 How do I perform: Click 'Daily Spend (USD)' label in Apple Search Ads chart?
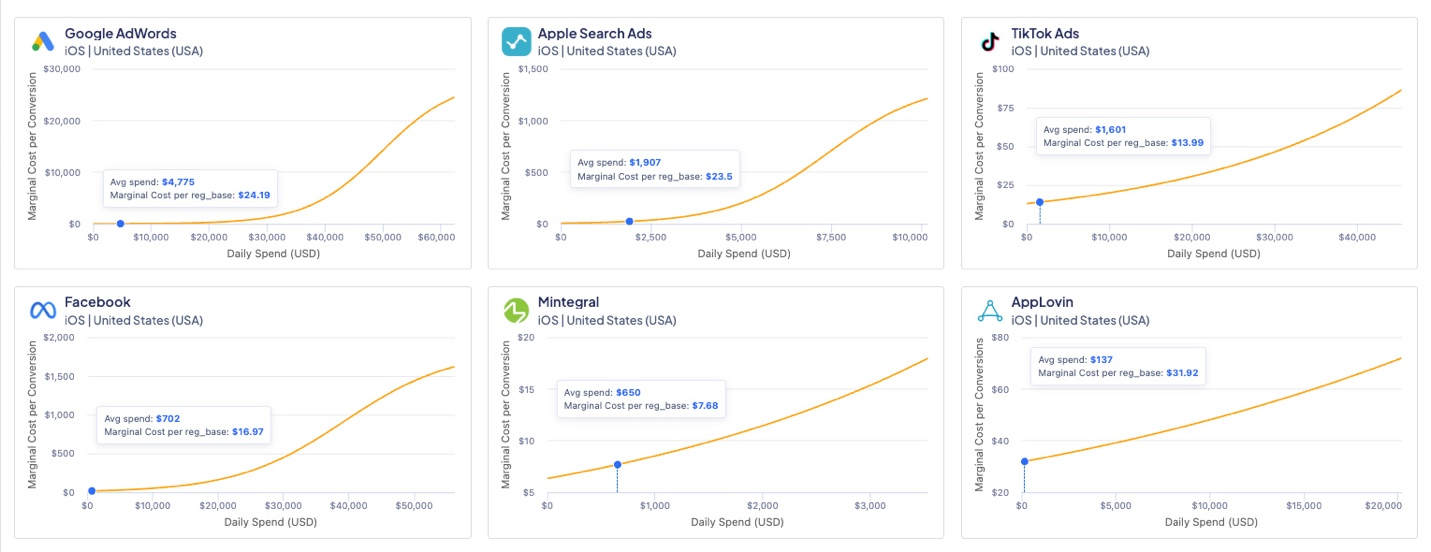click(744, 253)
